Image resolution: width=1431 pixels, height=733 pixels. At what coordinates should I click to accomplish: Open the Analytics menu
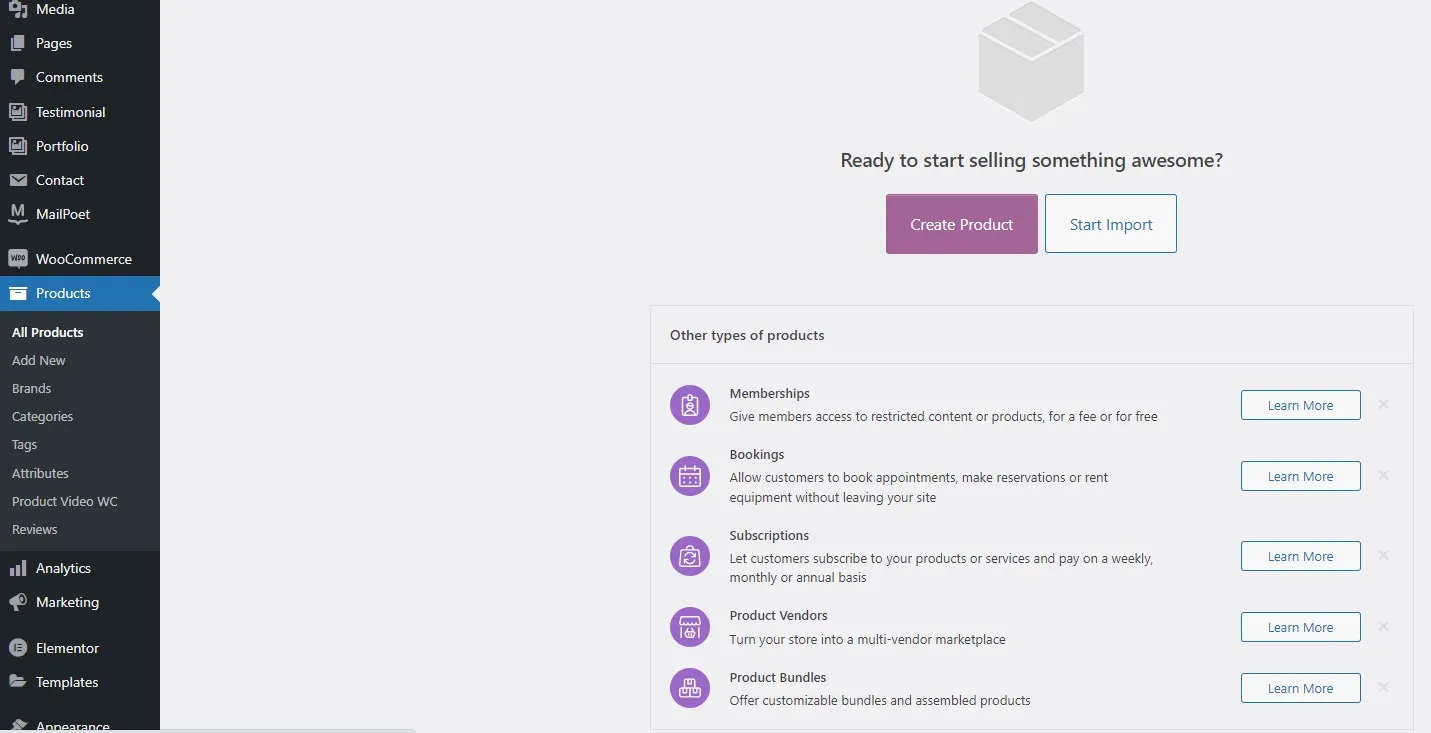coord(80,568)
